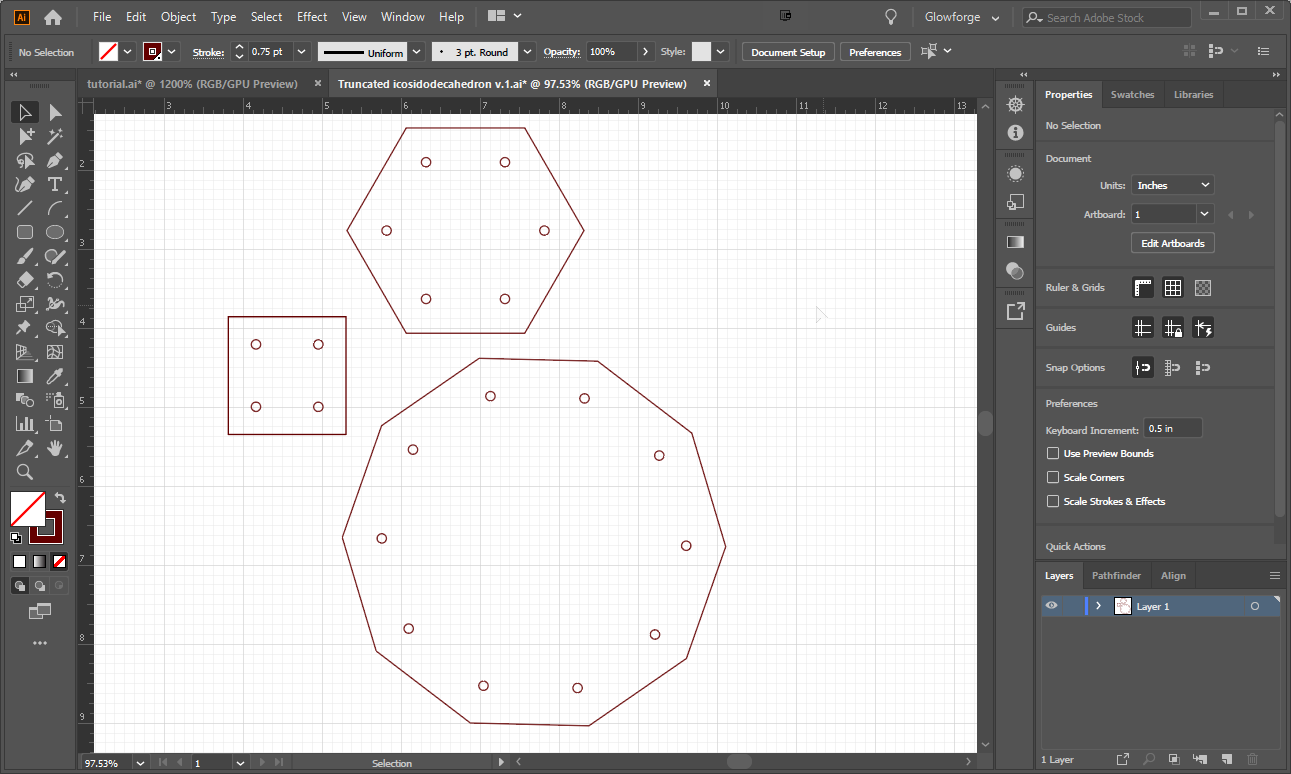1291x774 pixels.
Task: Select the Gradient tool
Action: (x=25, y=376)
